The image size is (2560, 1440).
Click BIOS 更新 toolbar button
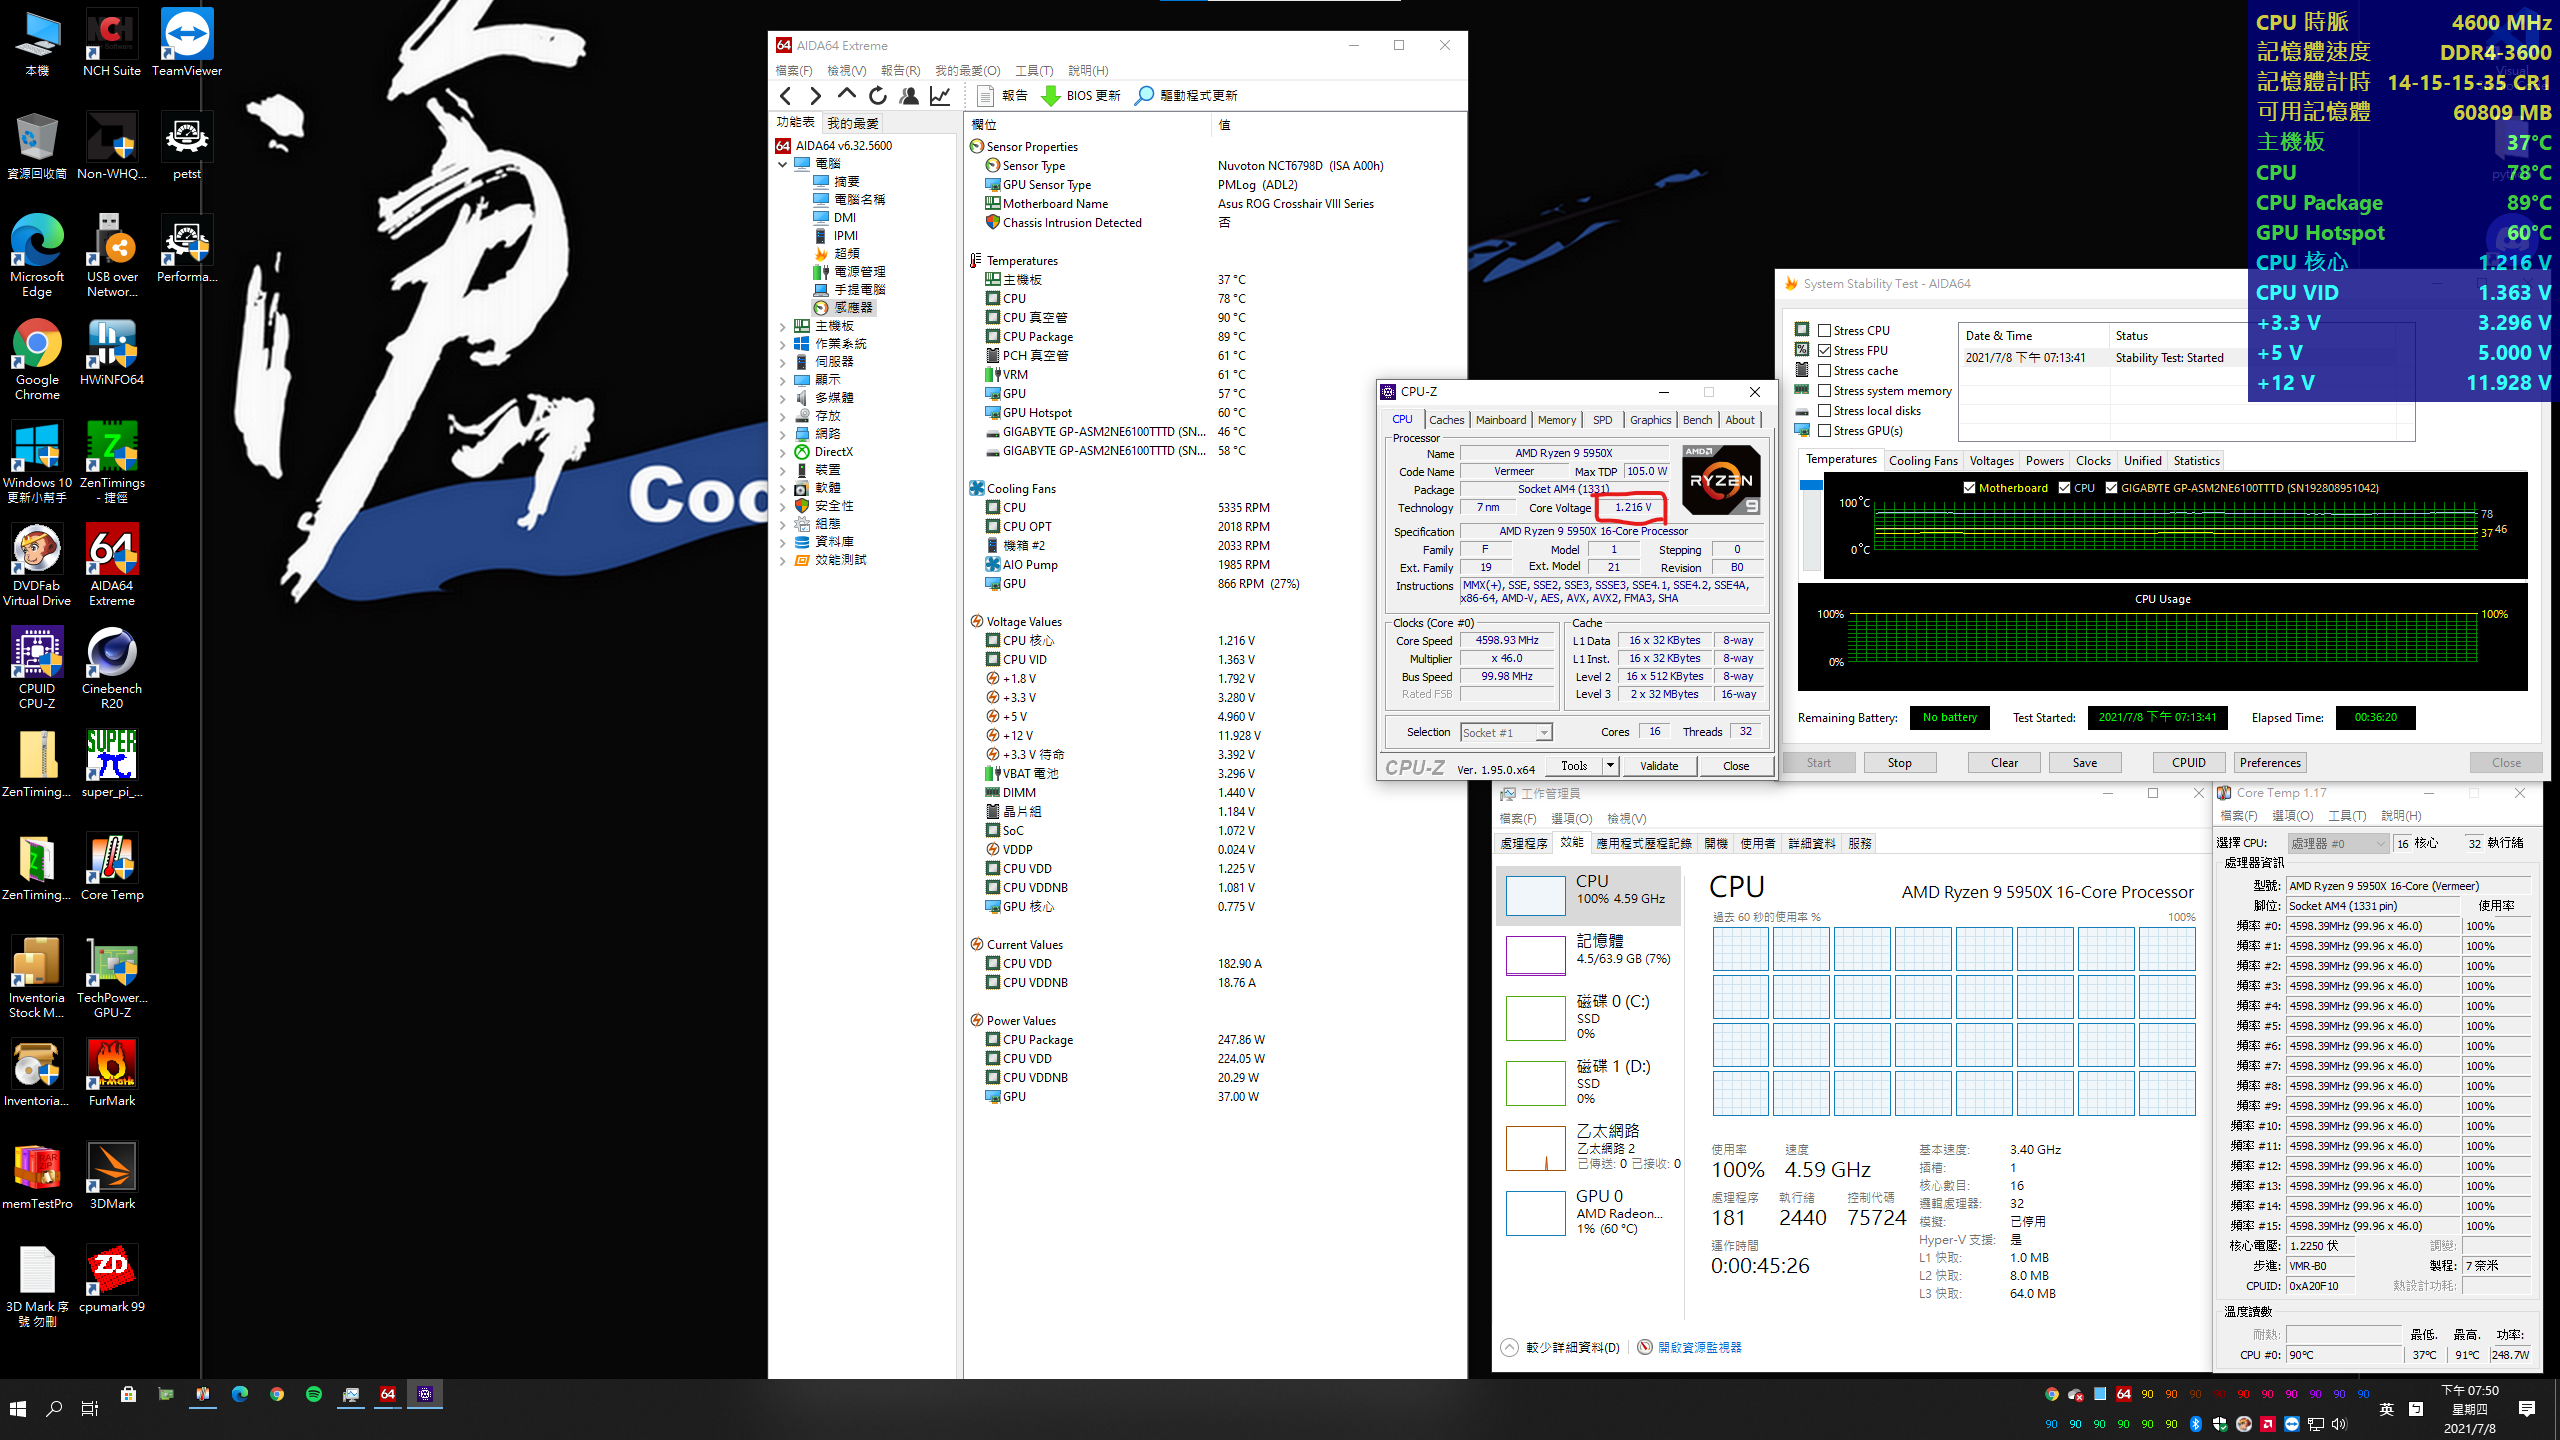[1081, 96]
